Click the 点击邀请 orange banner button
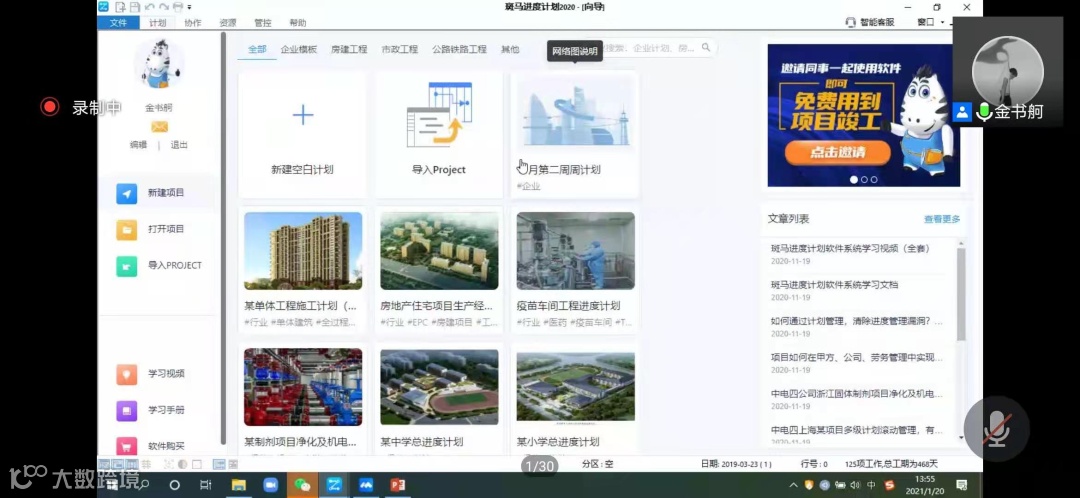Screen dimensions: 1080x498 click(x=837, y=153)
